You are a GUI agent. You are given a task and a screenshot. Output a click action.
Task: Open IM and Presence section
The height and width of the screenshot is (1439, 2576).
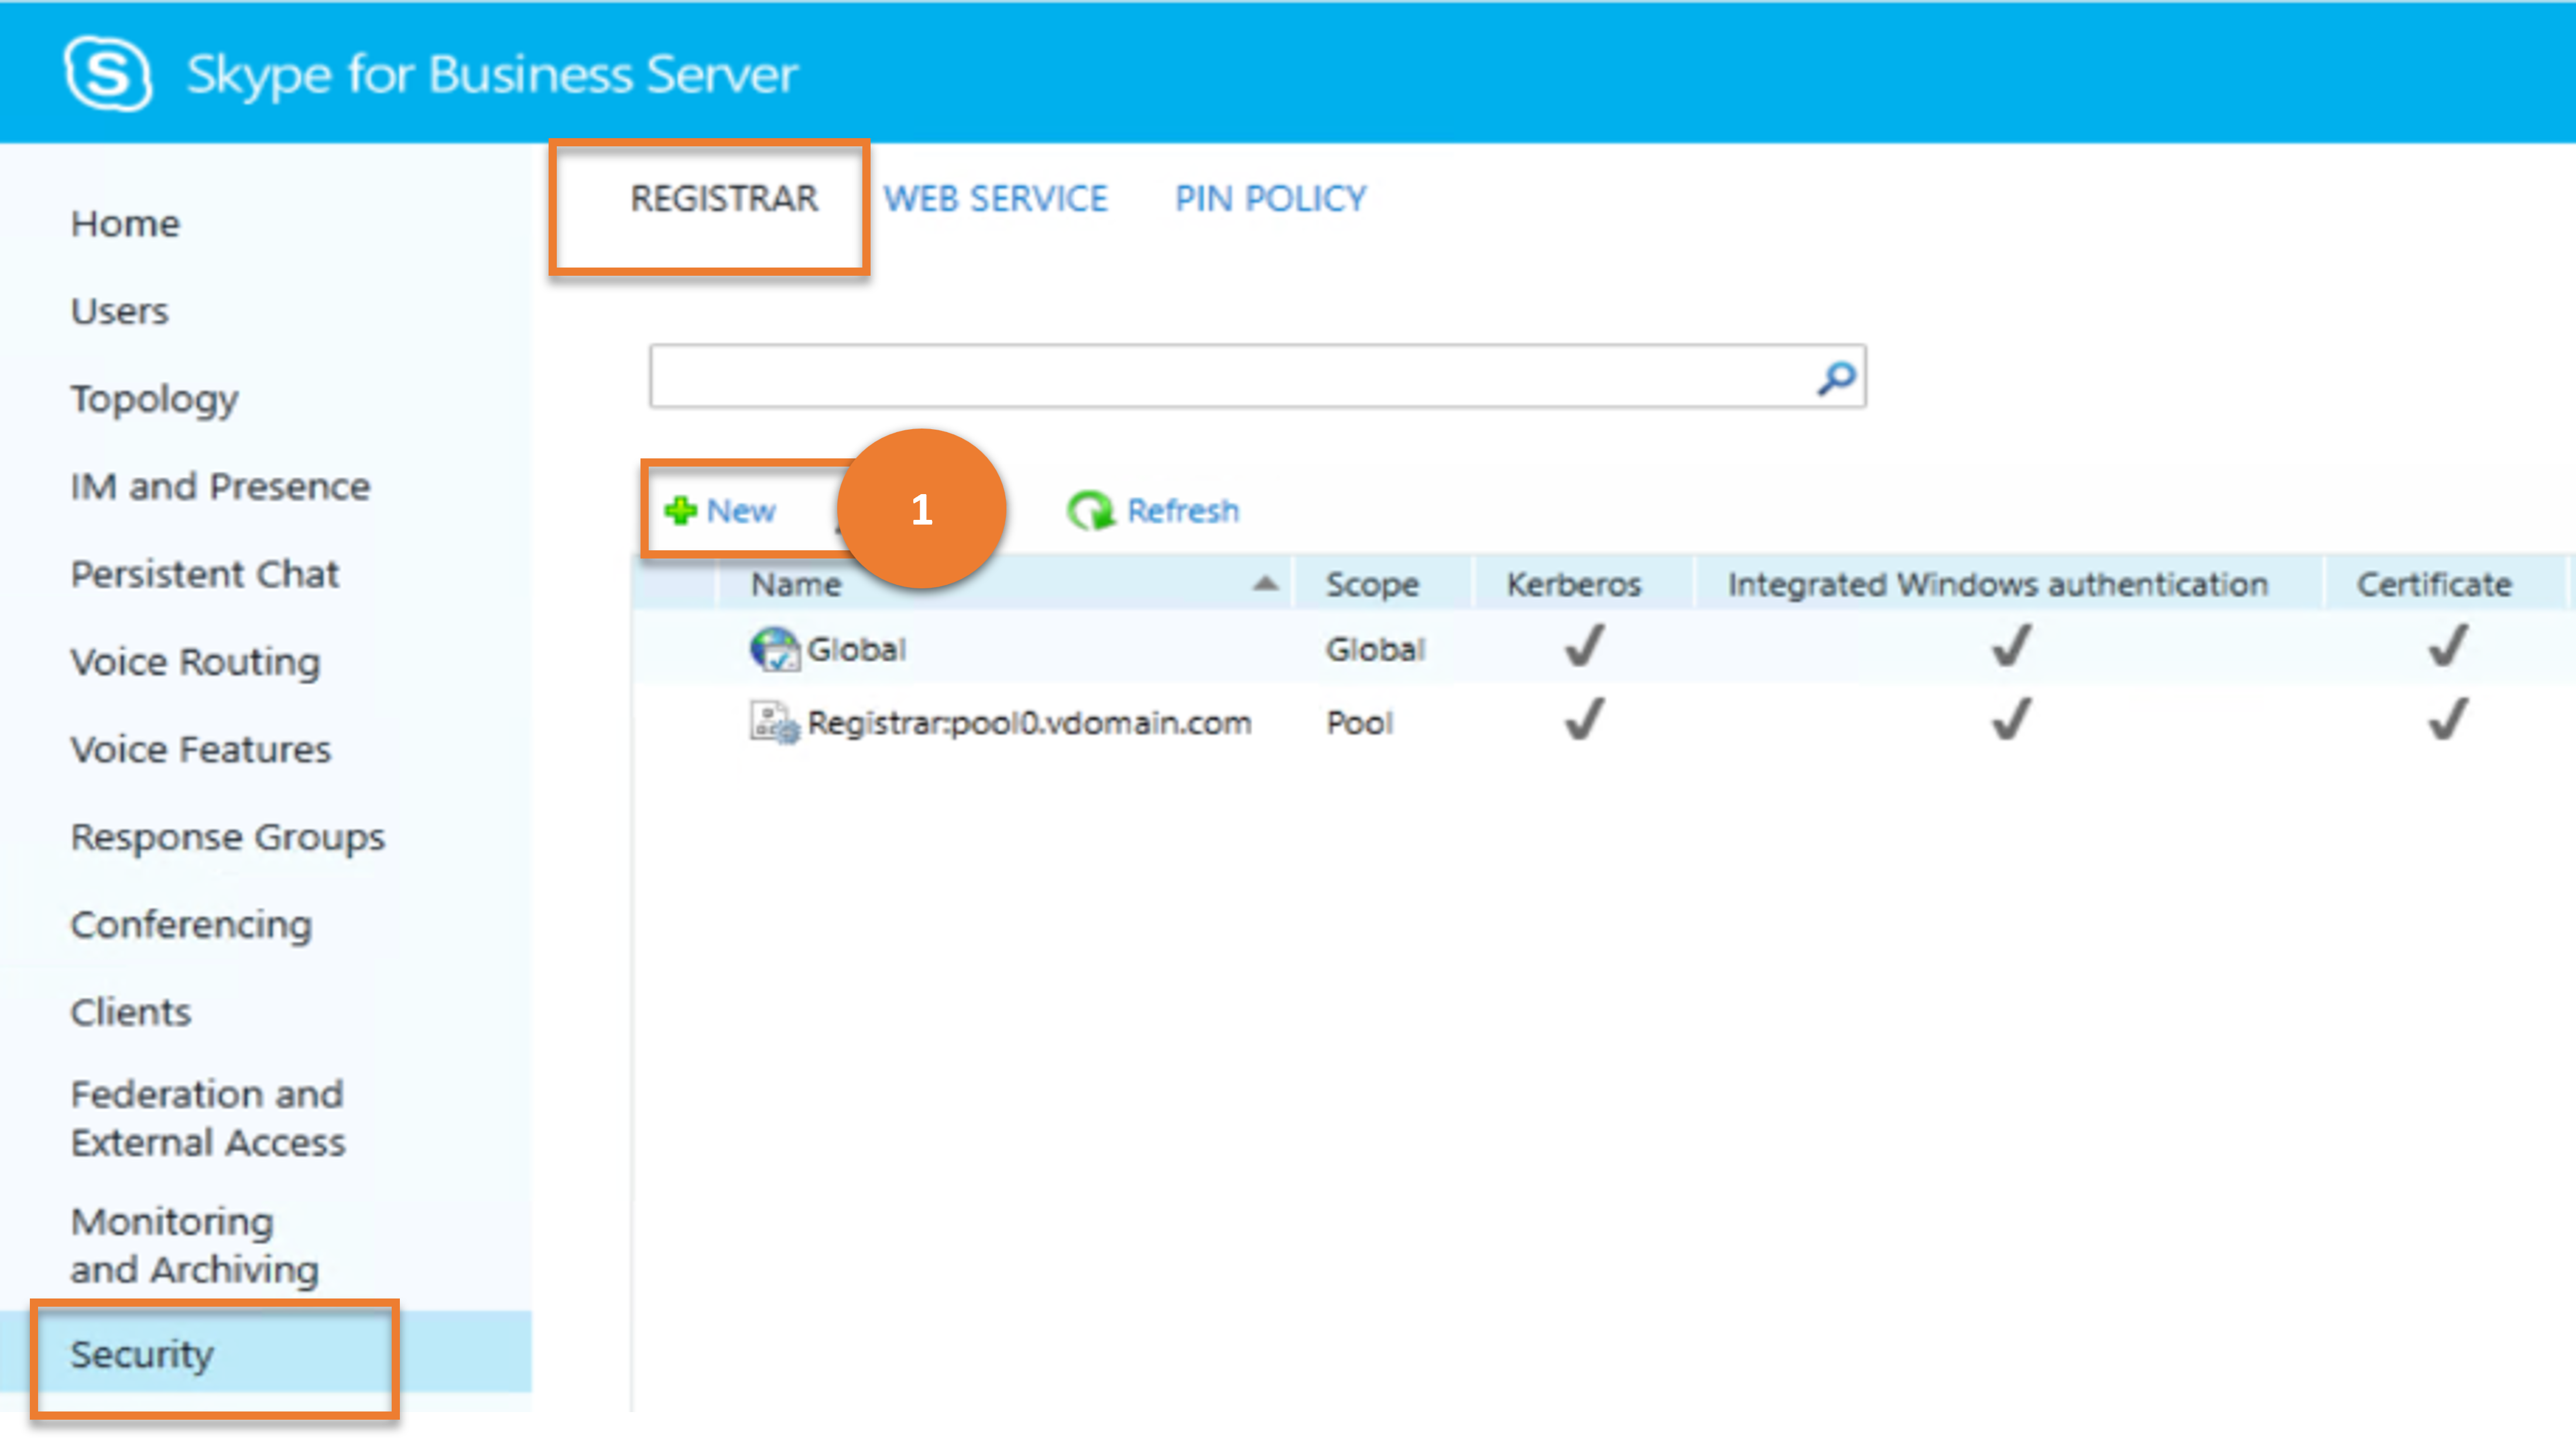point(220,486)
